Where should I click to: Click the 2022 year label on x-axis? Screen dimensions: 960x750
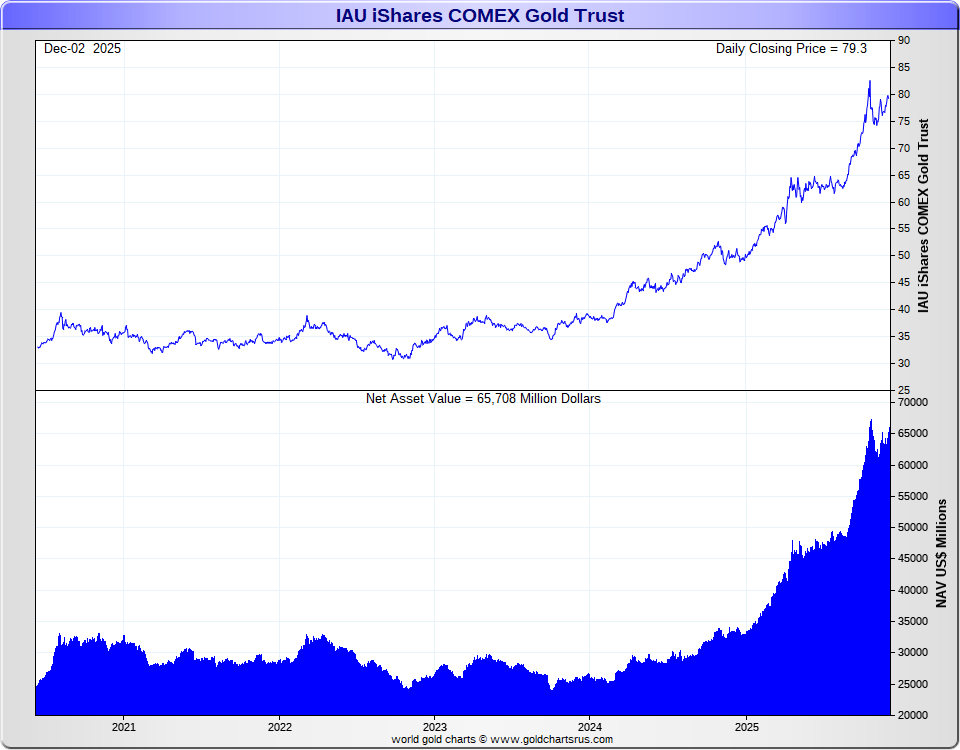point(279,727)
